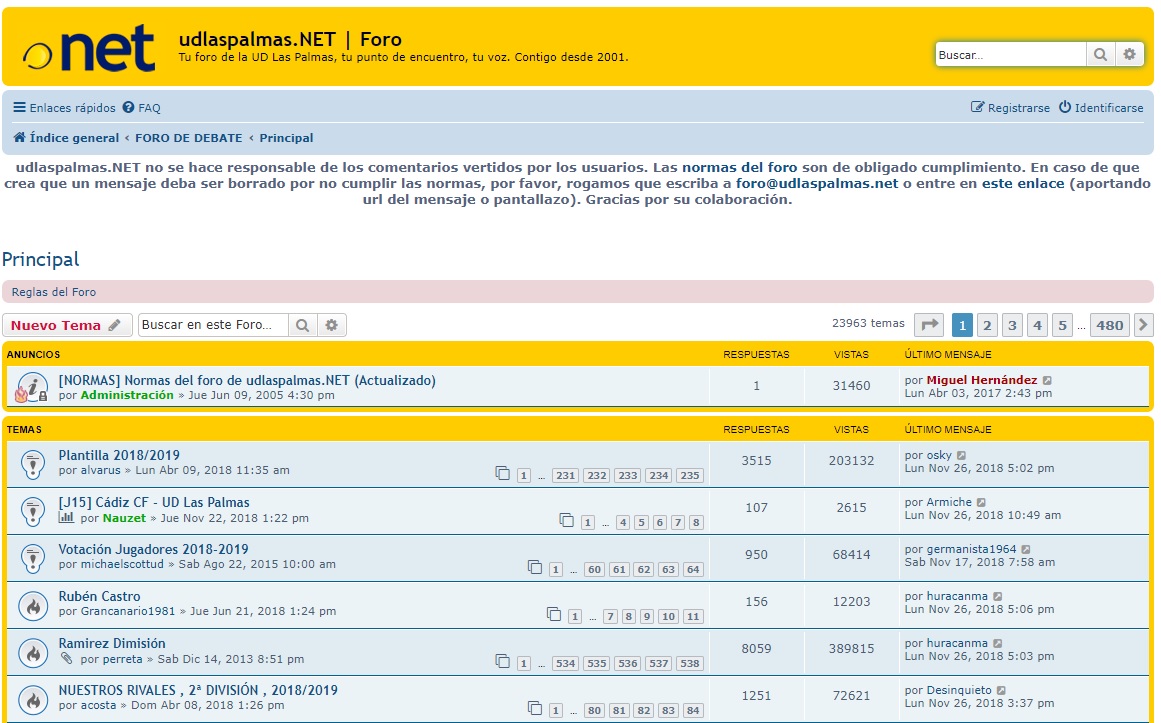The image size is (1161, 723).
Task: Go to page 537 of Ramirez Dimisión
Action: (x=659, y=663)
